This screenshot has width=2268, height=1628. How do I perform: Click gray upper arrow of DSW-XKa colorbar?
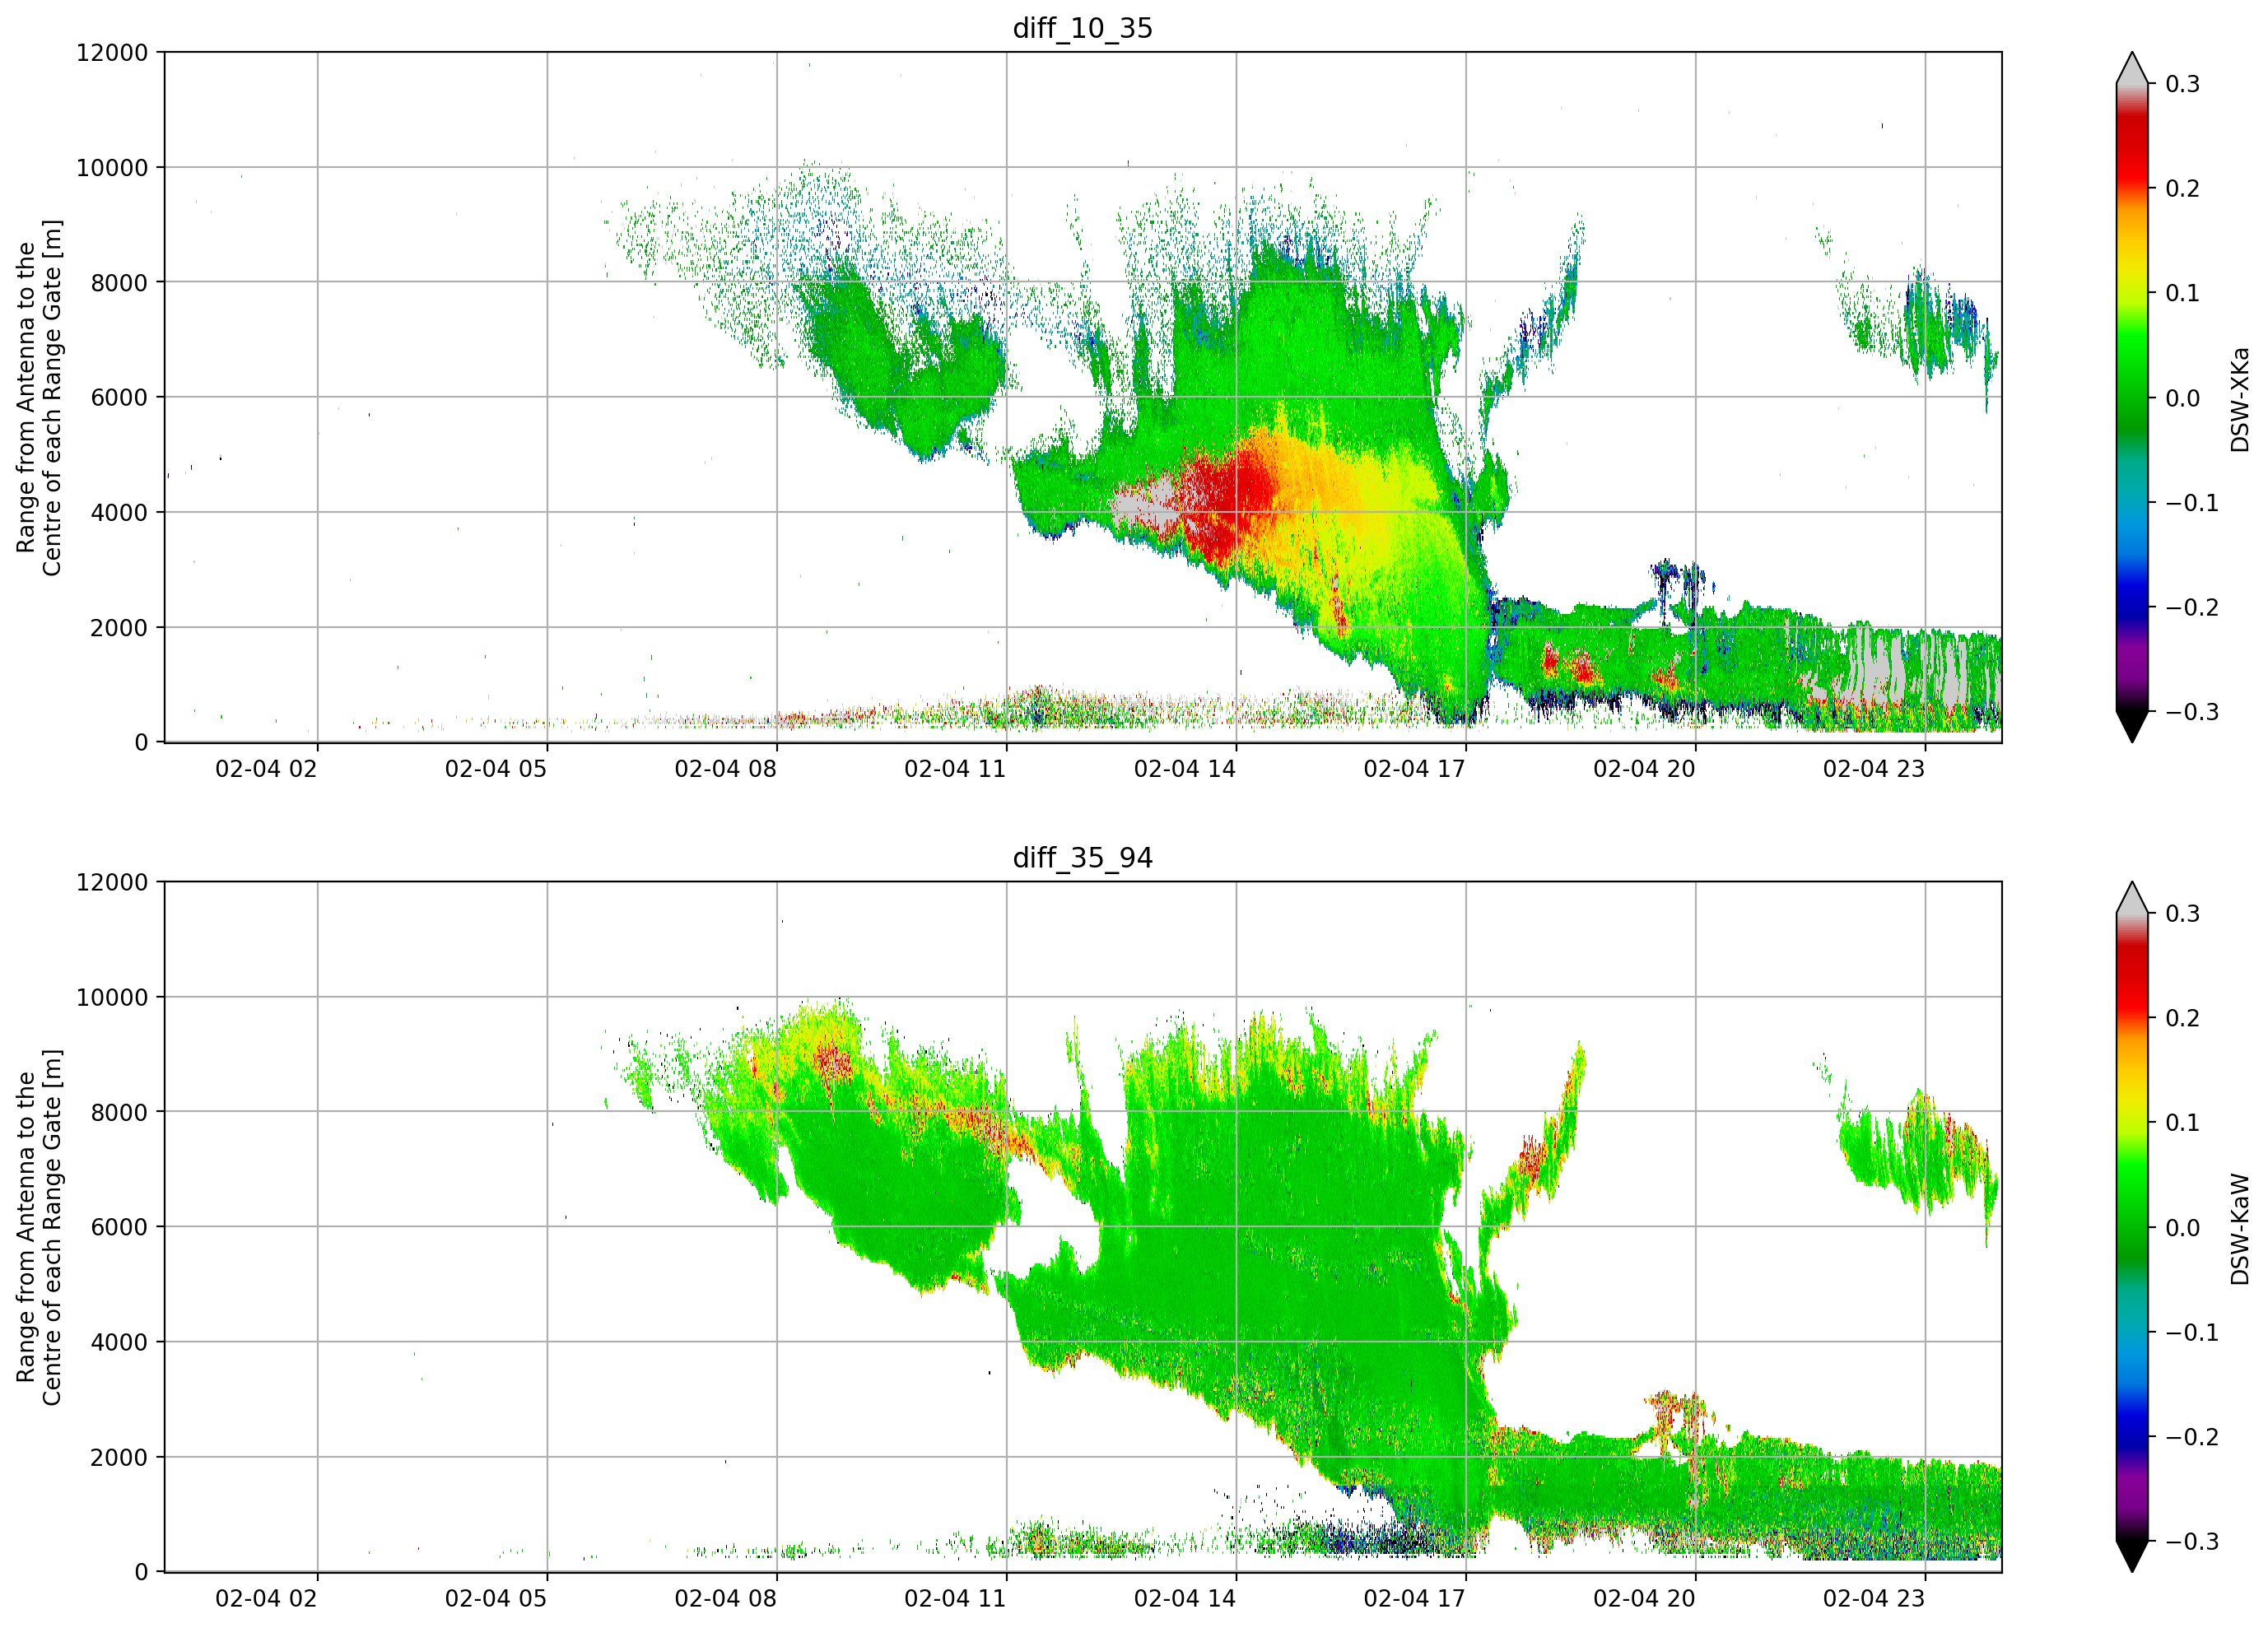click(x=2132, y=70)
